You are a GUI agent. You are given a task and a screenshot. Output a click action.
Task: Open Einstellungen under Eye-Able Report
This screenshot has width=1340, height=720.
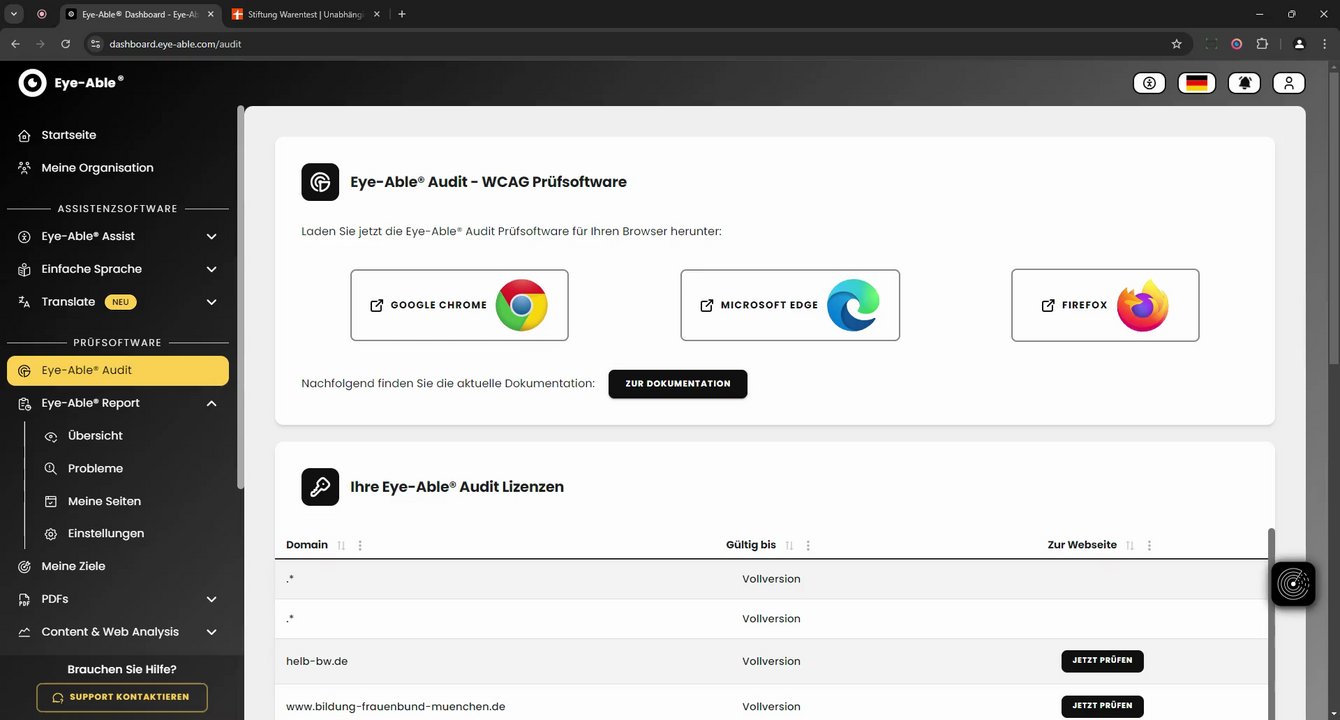click(x=106, y=534)
